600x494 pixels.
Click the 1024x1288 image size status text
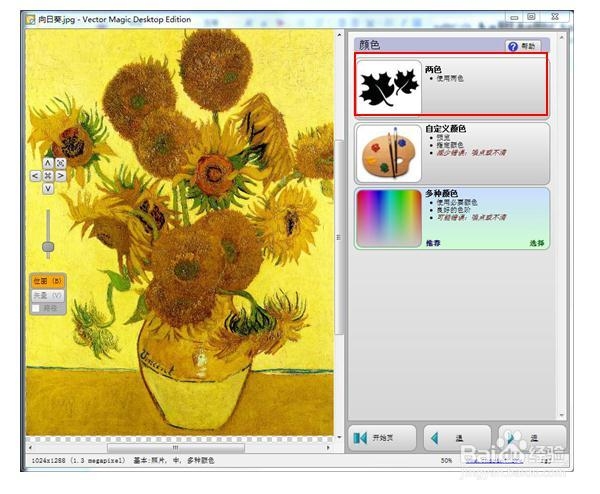pyautogui.click(x=78, y=460)
